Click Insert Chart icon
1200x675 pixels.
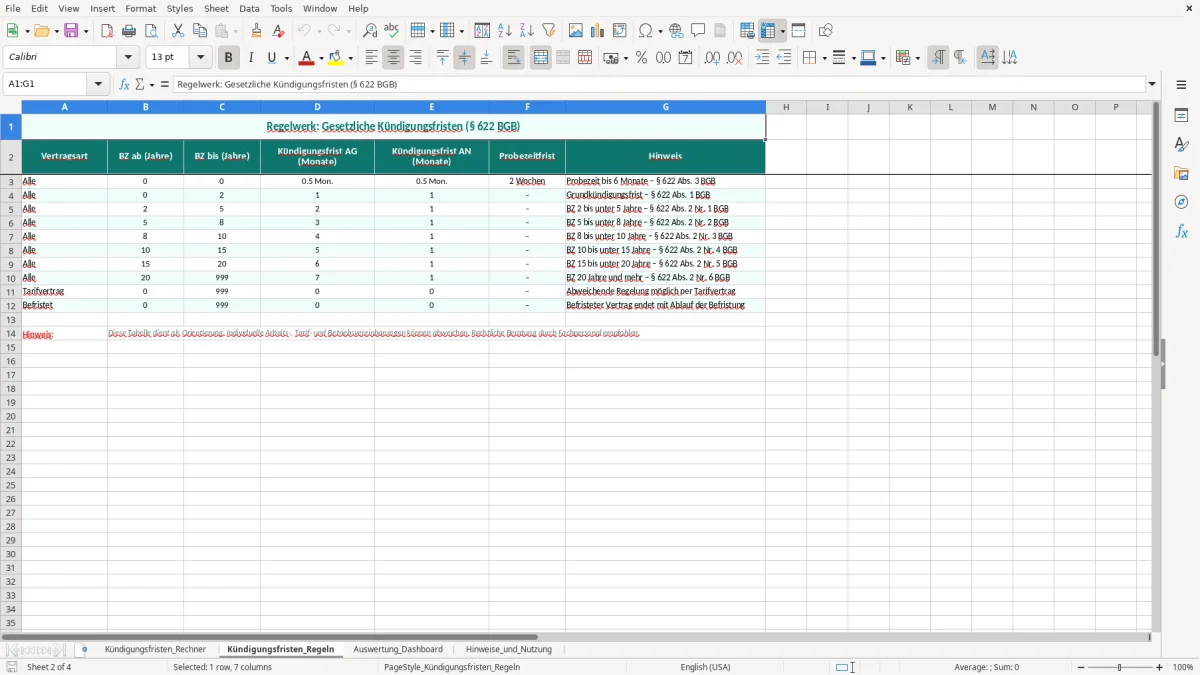pos(598,31)
